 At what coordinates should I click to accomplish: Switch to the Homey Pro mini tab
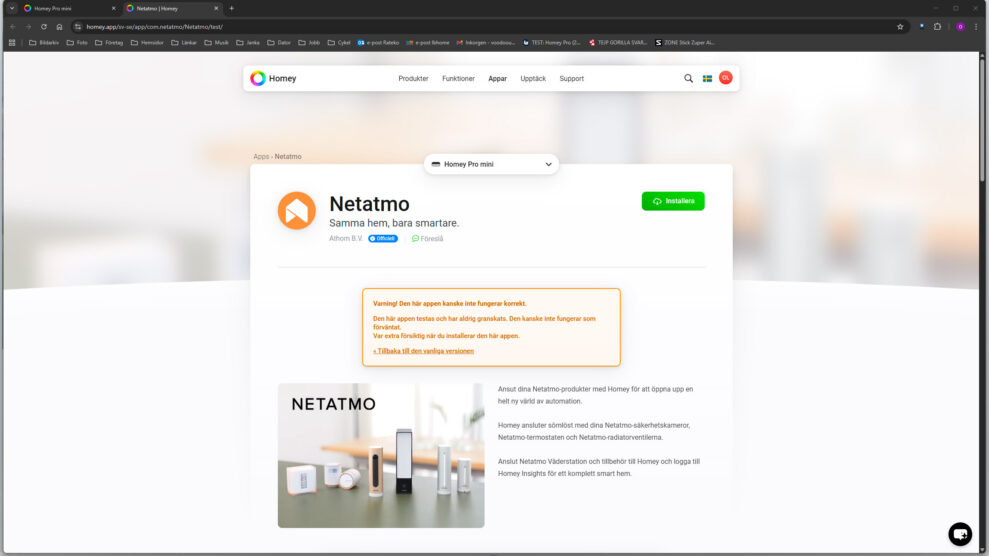66,8
